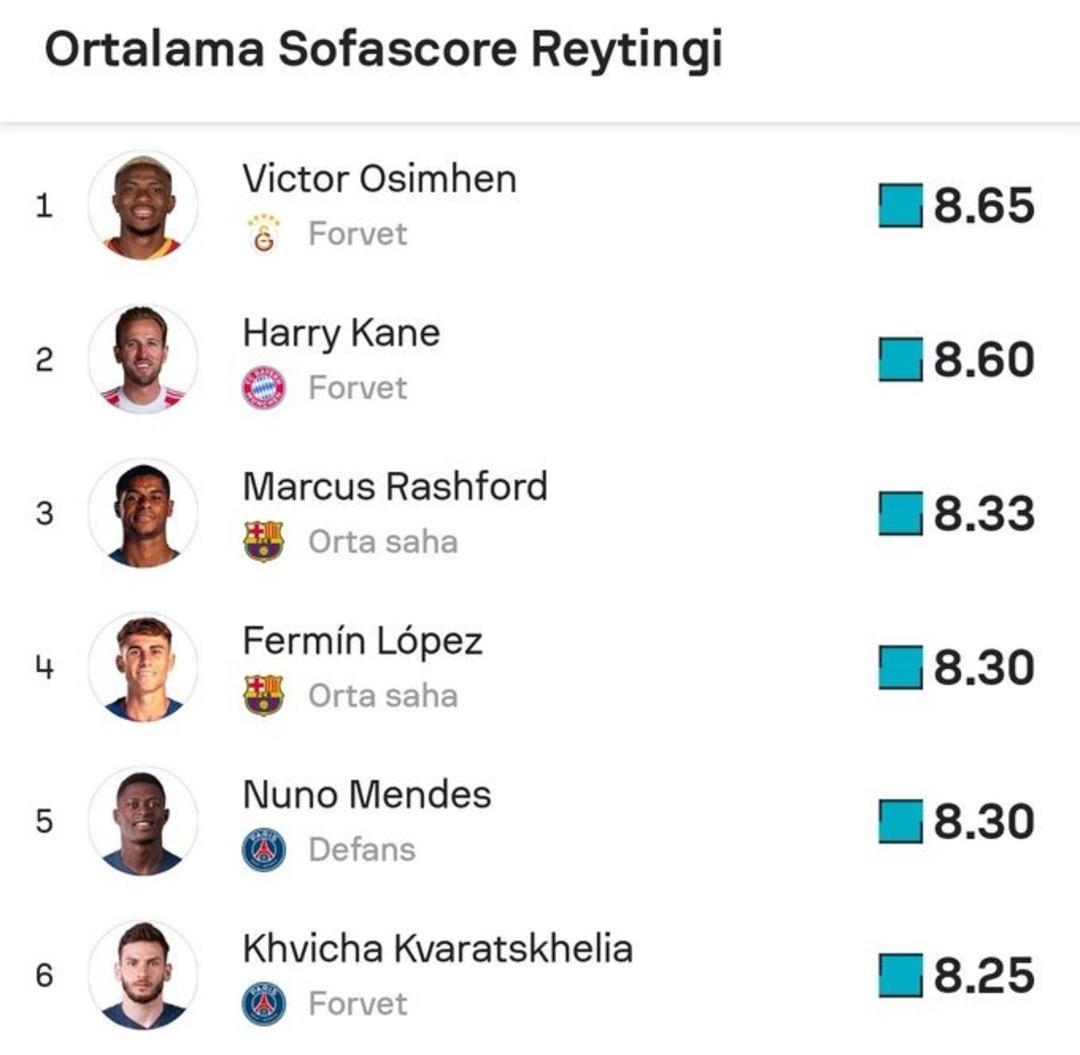
Task: Click the 8.33 rating value
Action: [984, 514]
